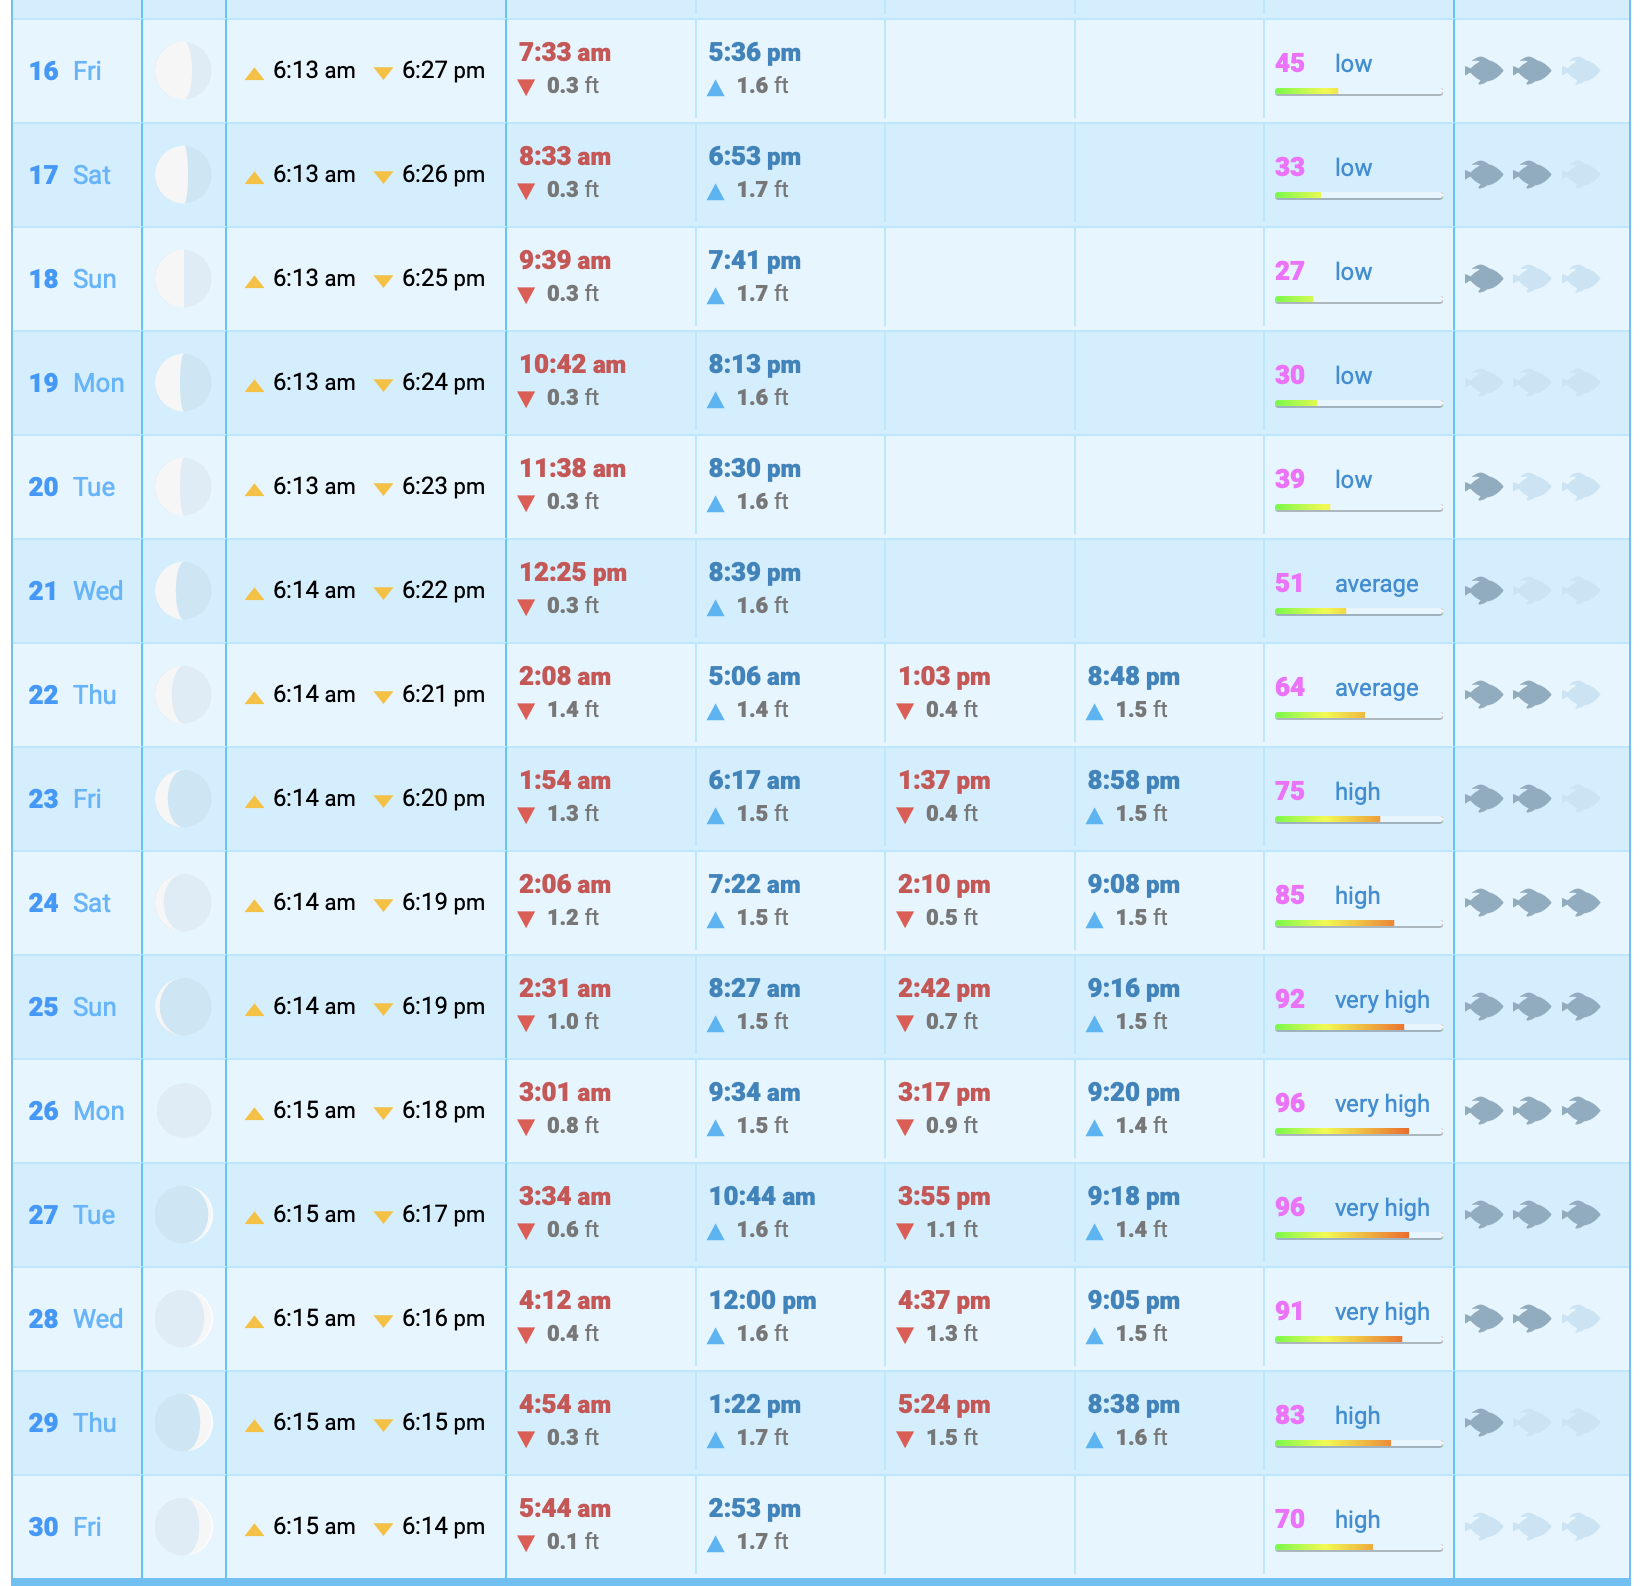Click the 92 very high coefficient value

tap(1290, 1000)
